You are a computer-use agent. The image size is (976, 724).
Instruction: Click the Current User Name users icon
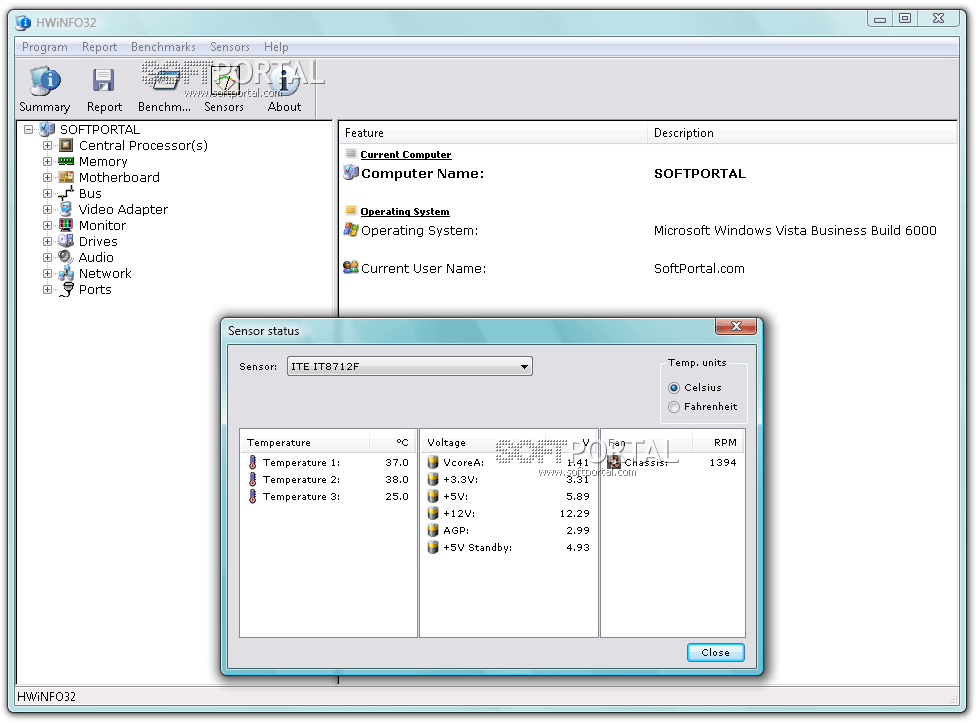coord(351,268)
